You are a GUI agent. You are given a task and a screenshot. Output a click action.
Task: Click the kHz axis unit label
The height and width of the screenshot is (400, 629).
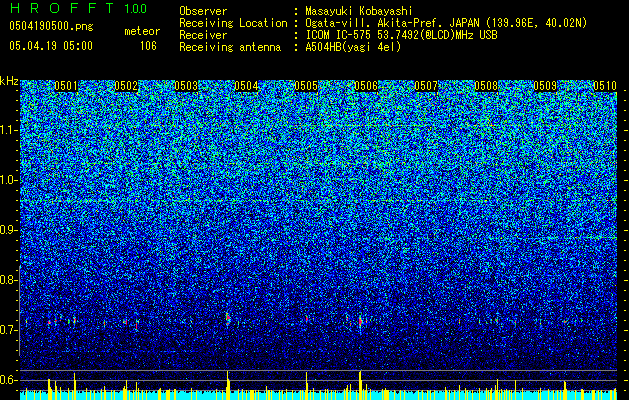[9, 81]
